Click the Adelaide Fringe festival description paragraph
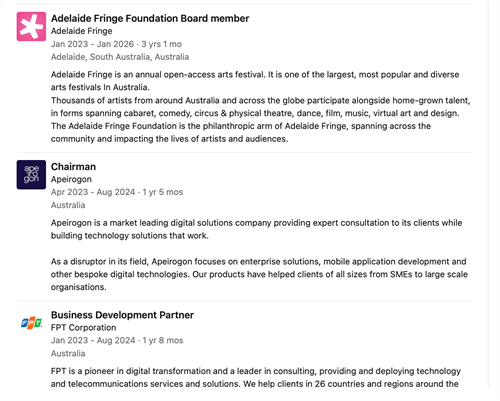This screenshot has height=401, width=500. tap(255, 81)
